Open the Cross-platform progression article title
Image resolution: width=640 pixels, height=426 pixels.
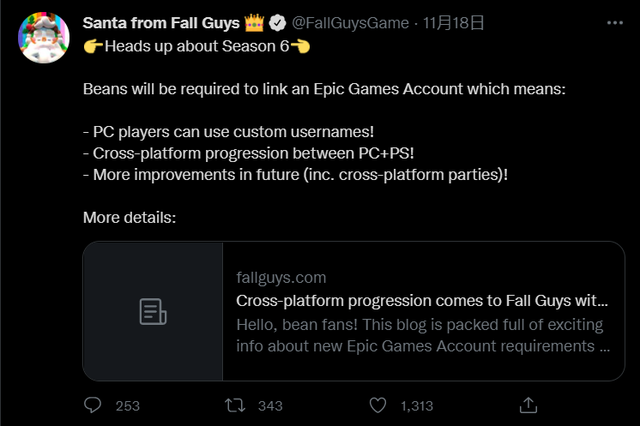pos(422,301)
